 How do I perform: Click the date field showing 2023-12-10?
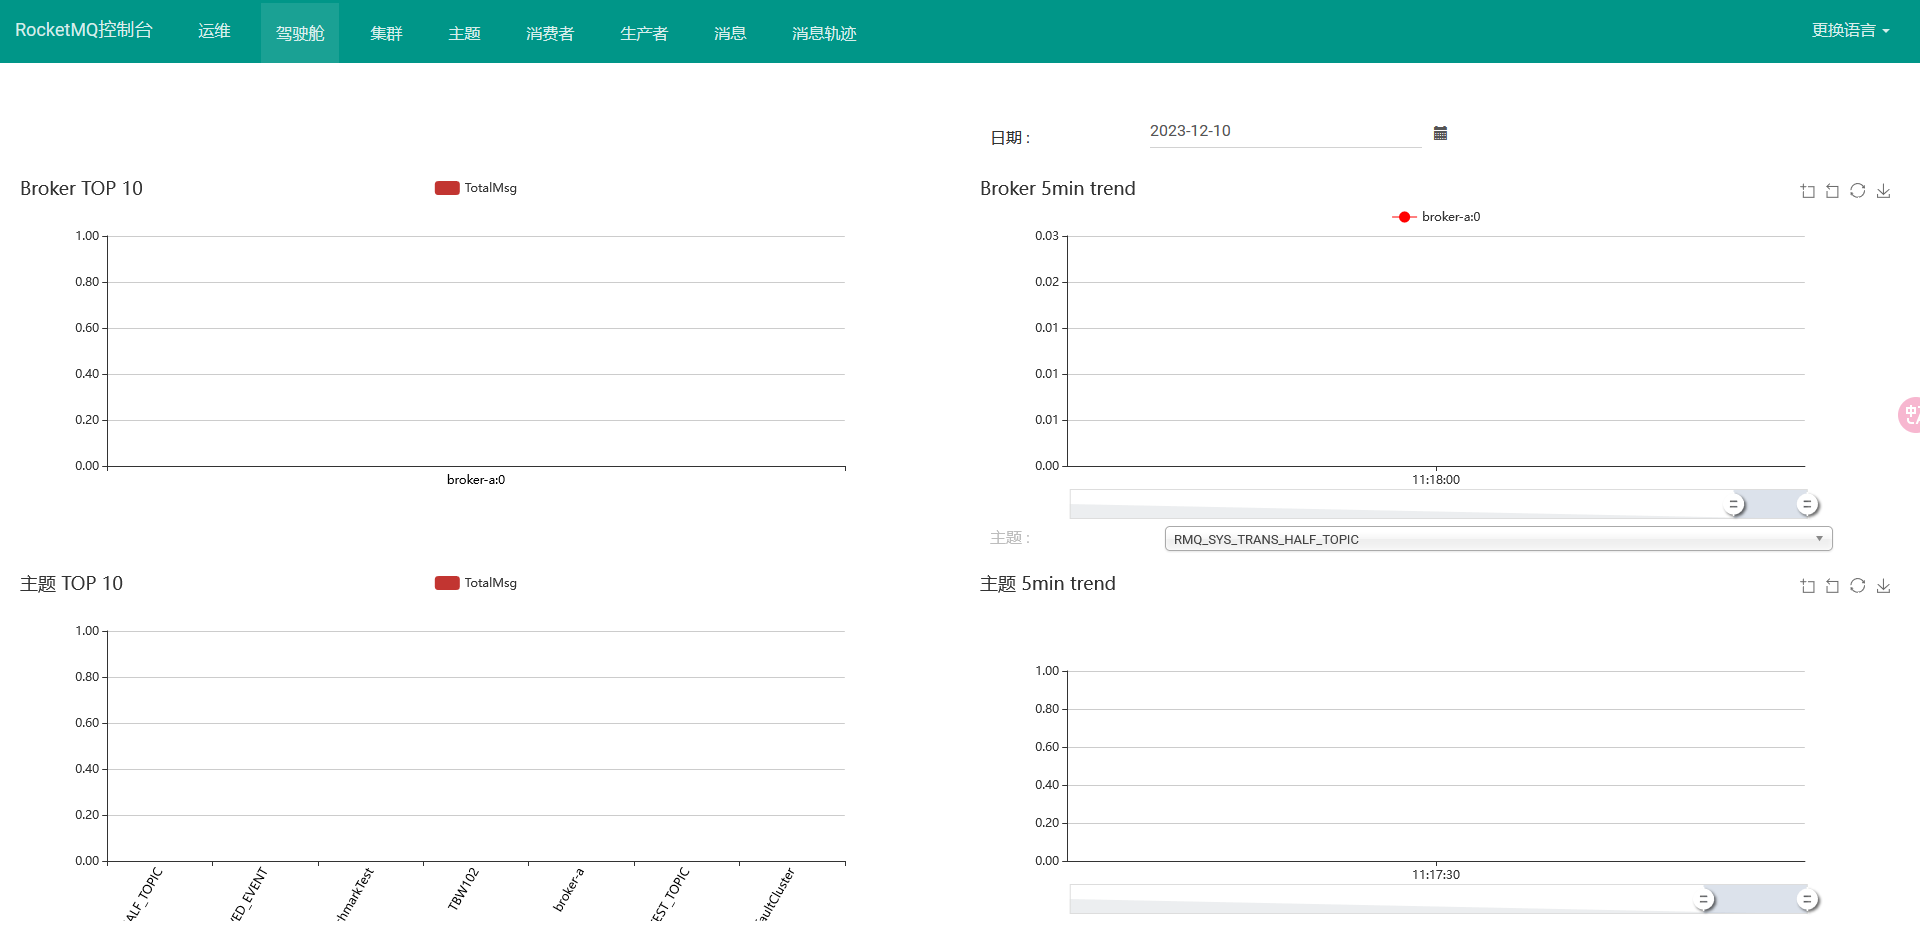click(x=1285, y=132)
